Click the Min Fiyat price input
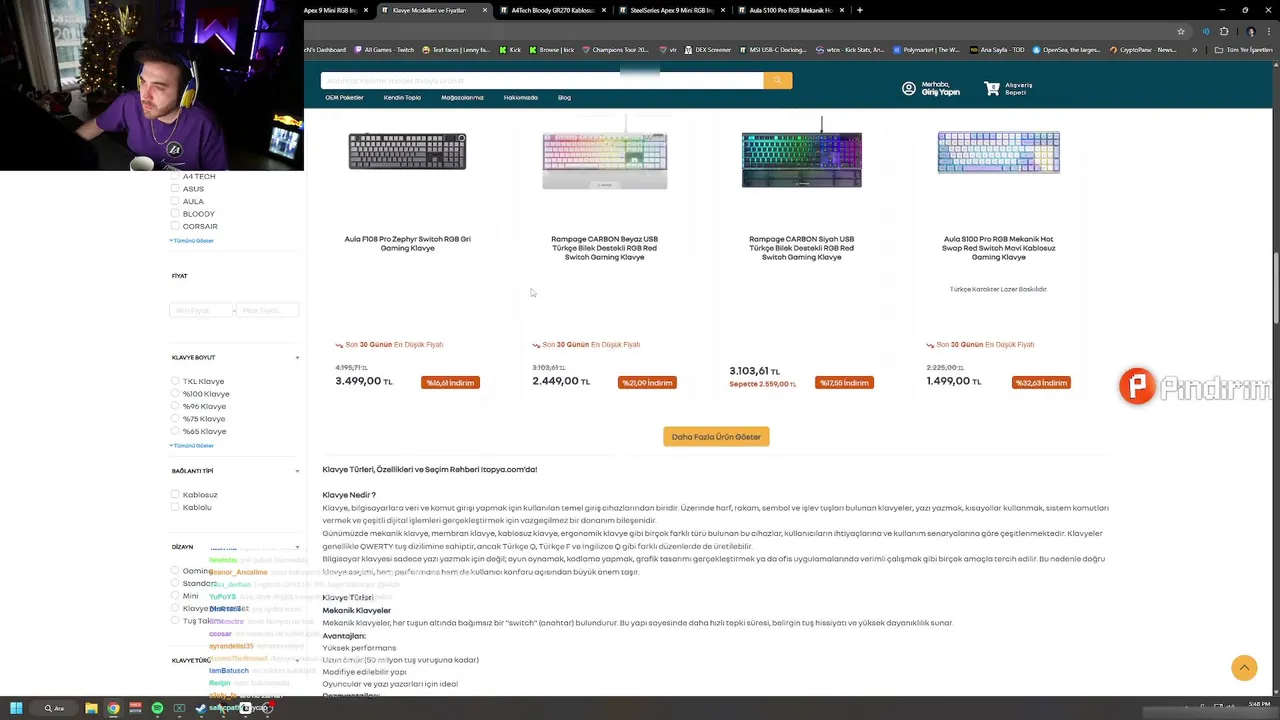 tap(201, 310)
